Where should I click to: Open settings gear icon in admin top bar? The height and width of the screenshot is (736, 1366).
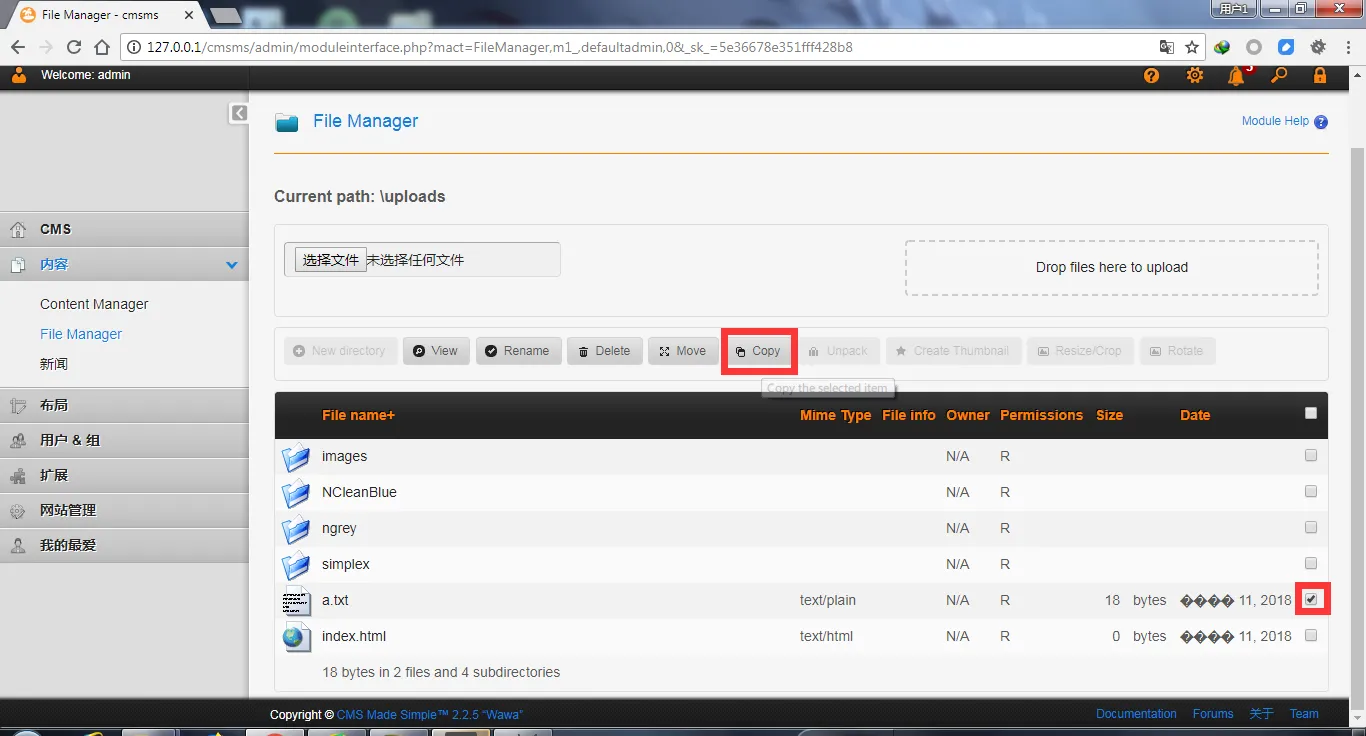coord(1194,76)
